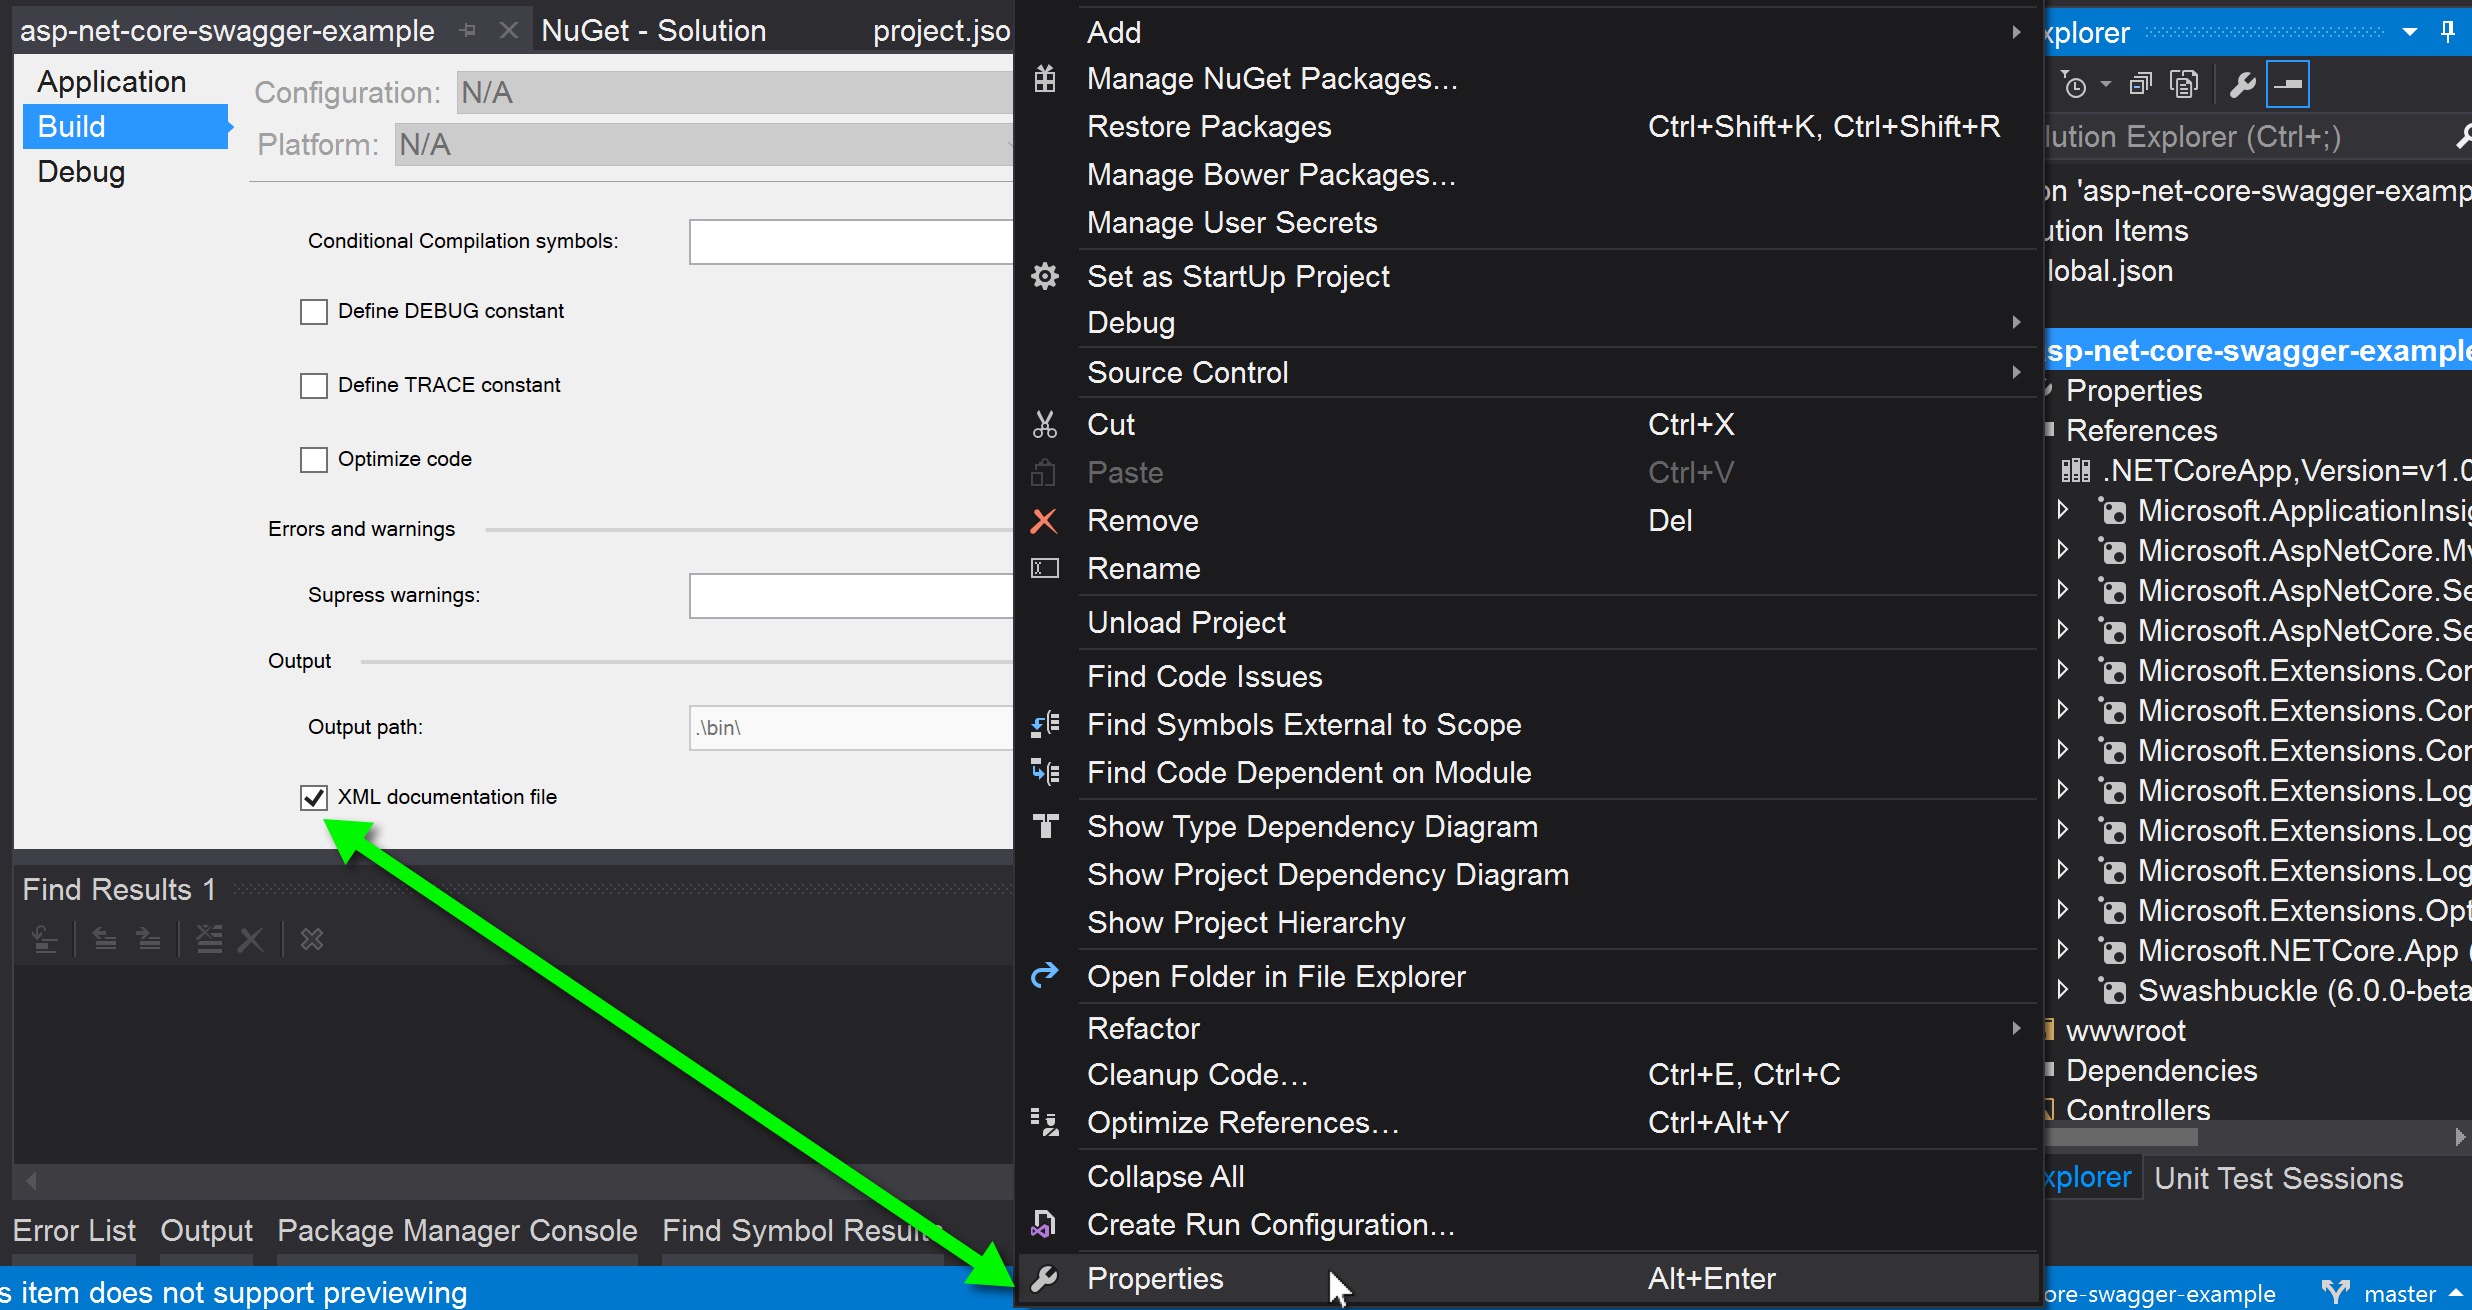Image resolution: width=2472 pixels, height=1310 pixels.
Task: Click the Solution Explorer horizontal scrollbar thumb
Action: click(x=2120, y=1137)
